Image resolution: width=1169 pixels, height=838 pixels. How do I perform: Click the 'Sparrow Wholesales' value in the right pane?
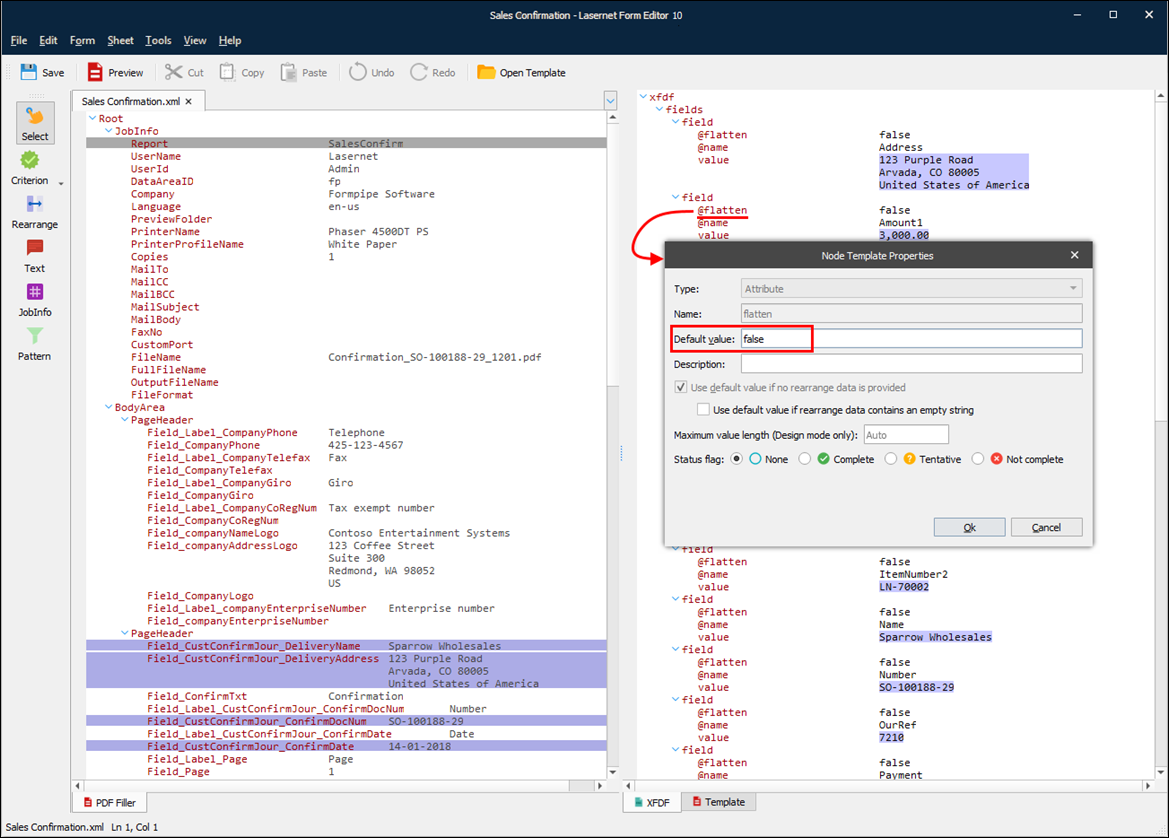click(x=935, y=637)
